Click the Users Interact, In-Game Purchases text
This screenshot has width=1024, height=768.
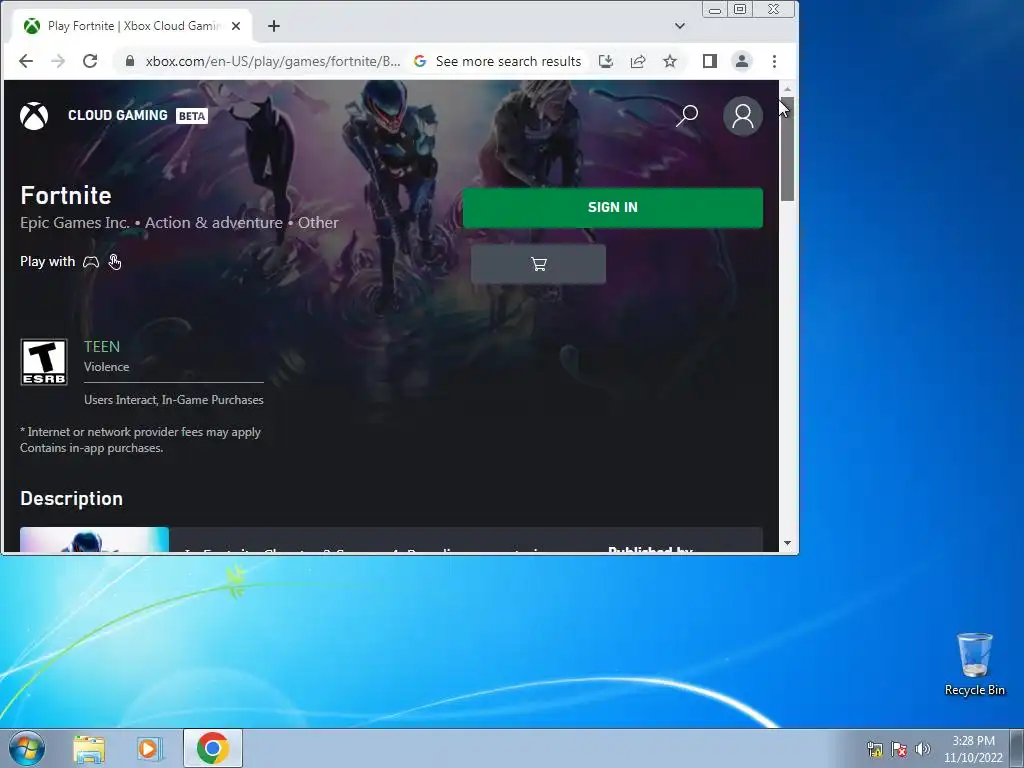174,400
